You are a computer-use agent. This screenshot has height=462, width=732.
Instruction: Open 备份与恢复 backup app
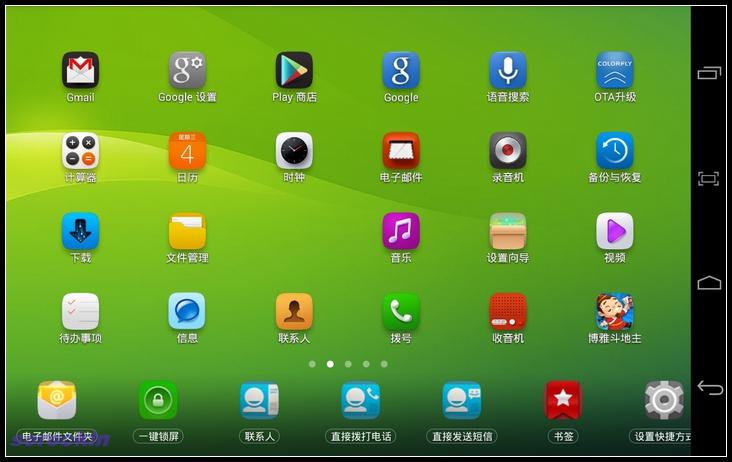pyautogui.click(x=615, y=151)
